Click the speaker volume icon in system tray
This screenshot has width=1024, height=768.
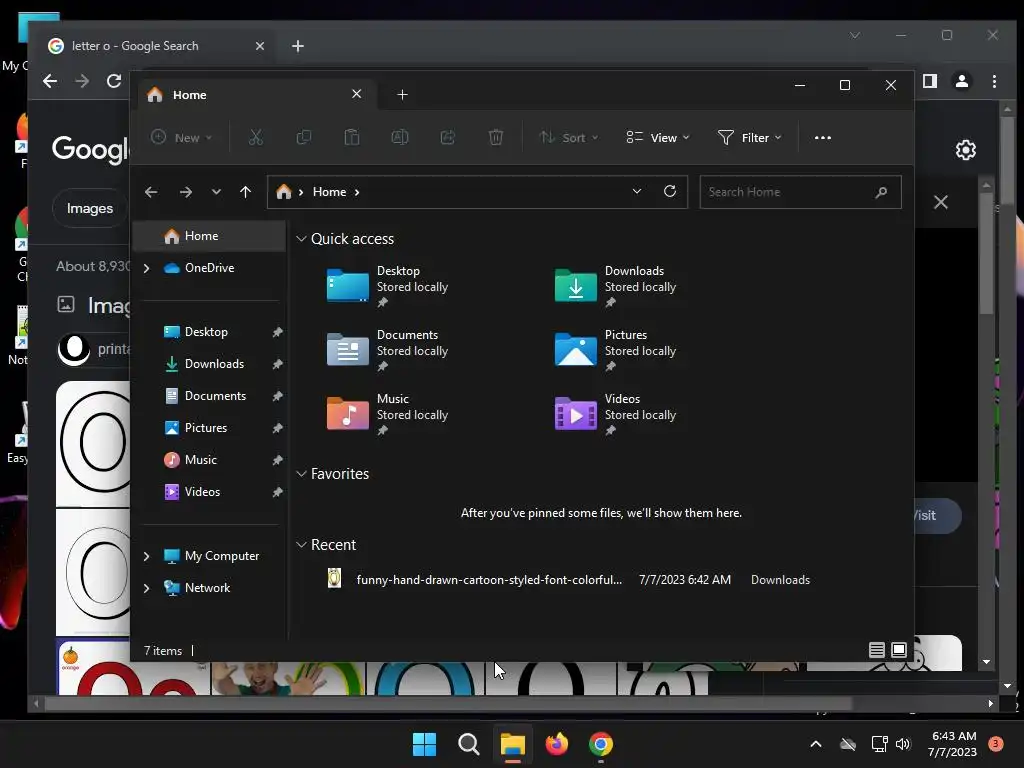tap(903, 744)
